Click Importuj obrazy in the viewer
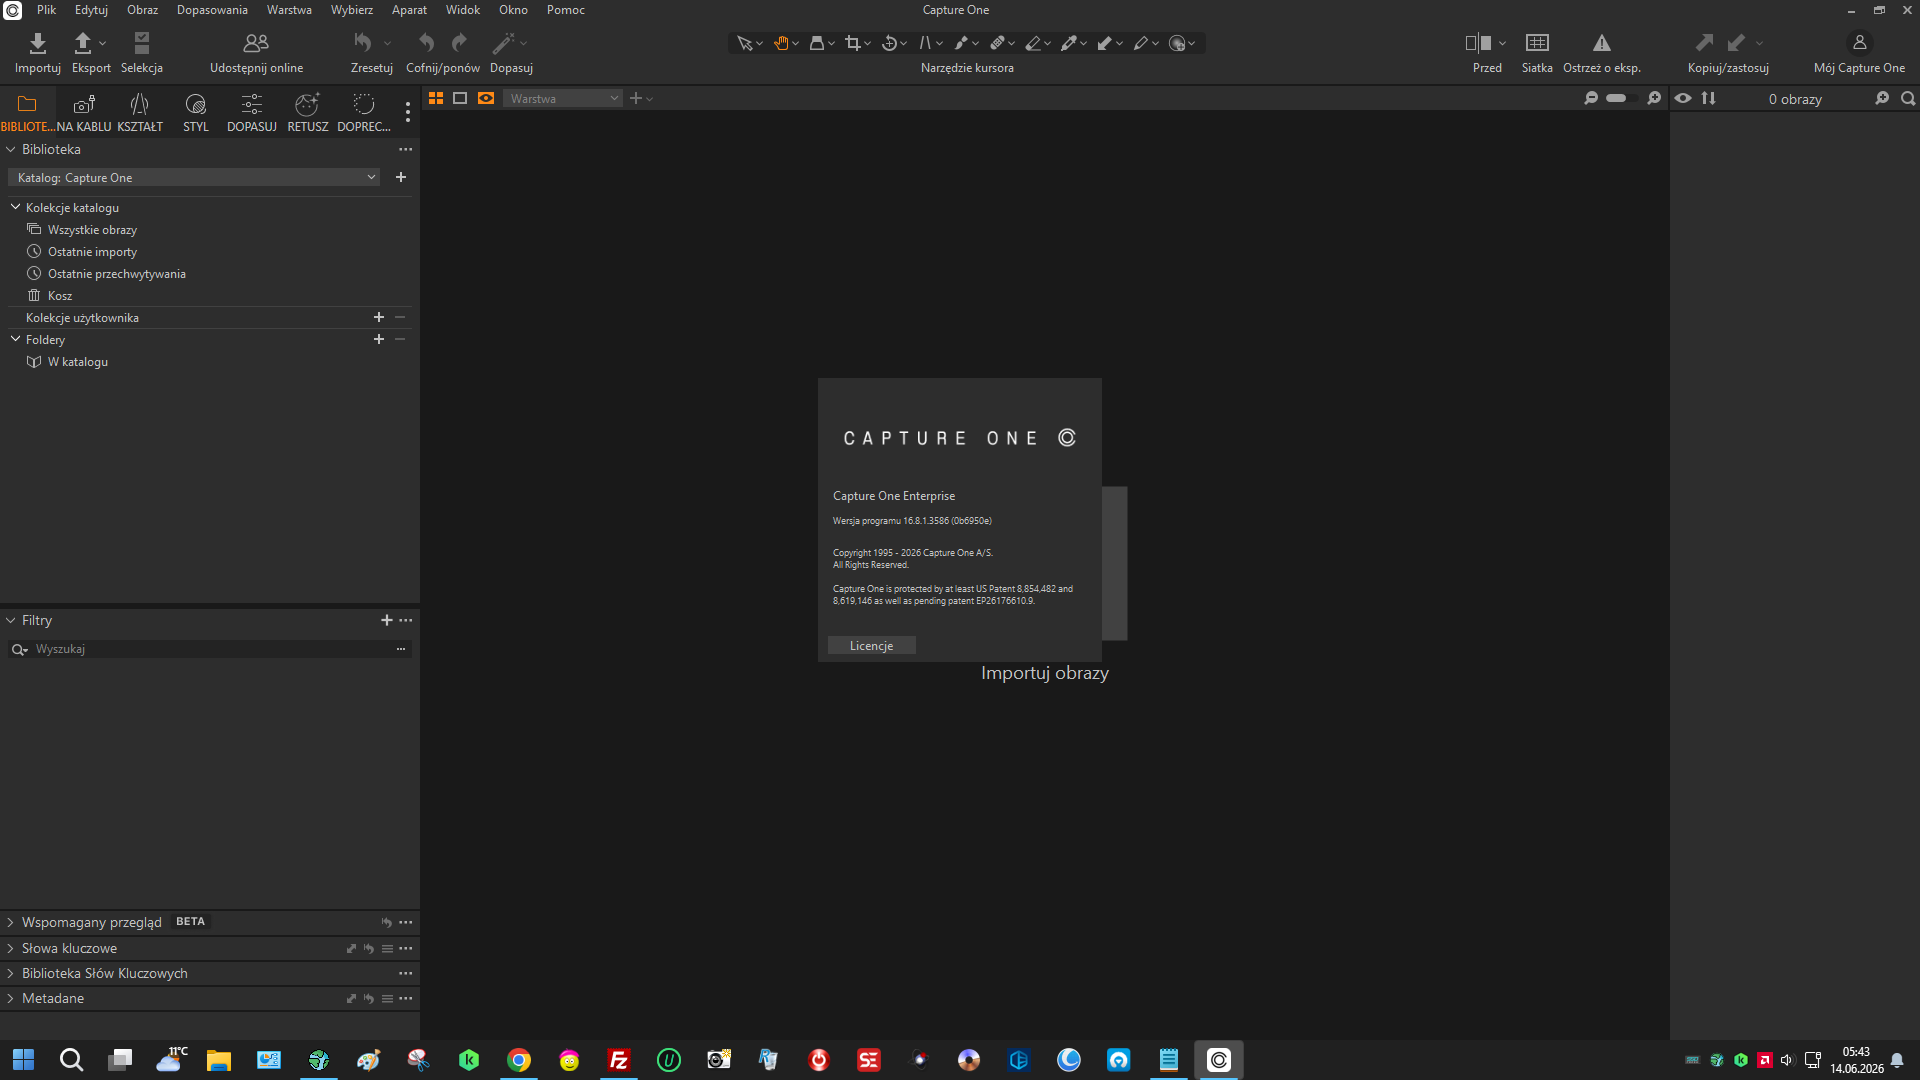This screenshot has width=1920, height=1080. [x=1045, y=673]
